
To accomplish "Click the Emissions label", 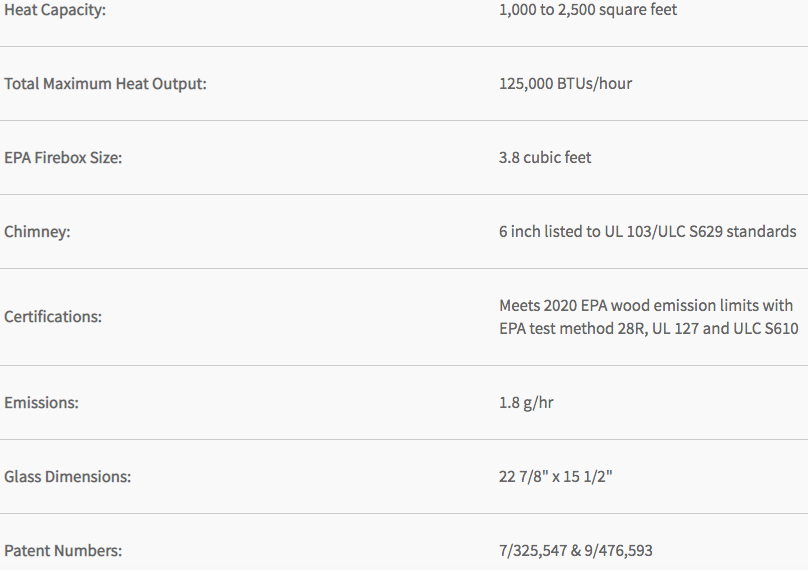I will [x=41, y=402].
